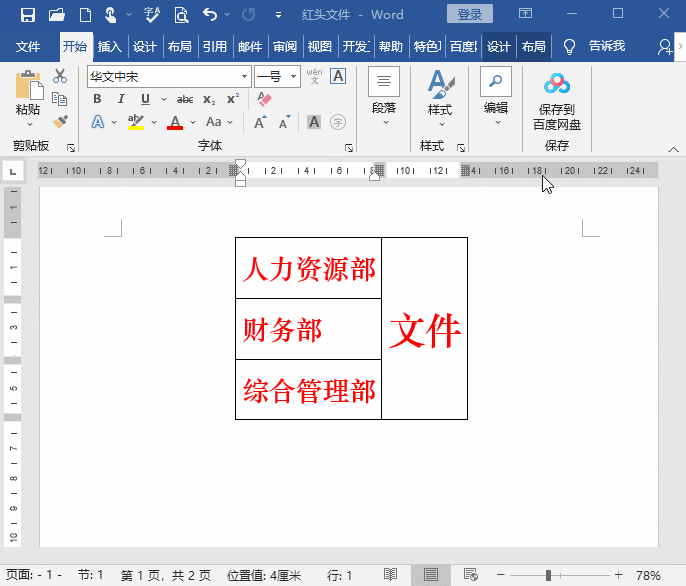Switch to the 帮助 Help tab
Image resolution: width=686 pixels, height=586 pixels.
click(391, 46)
